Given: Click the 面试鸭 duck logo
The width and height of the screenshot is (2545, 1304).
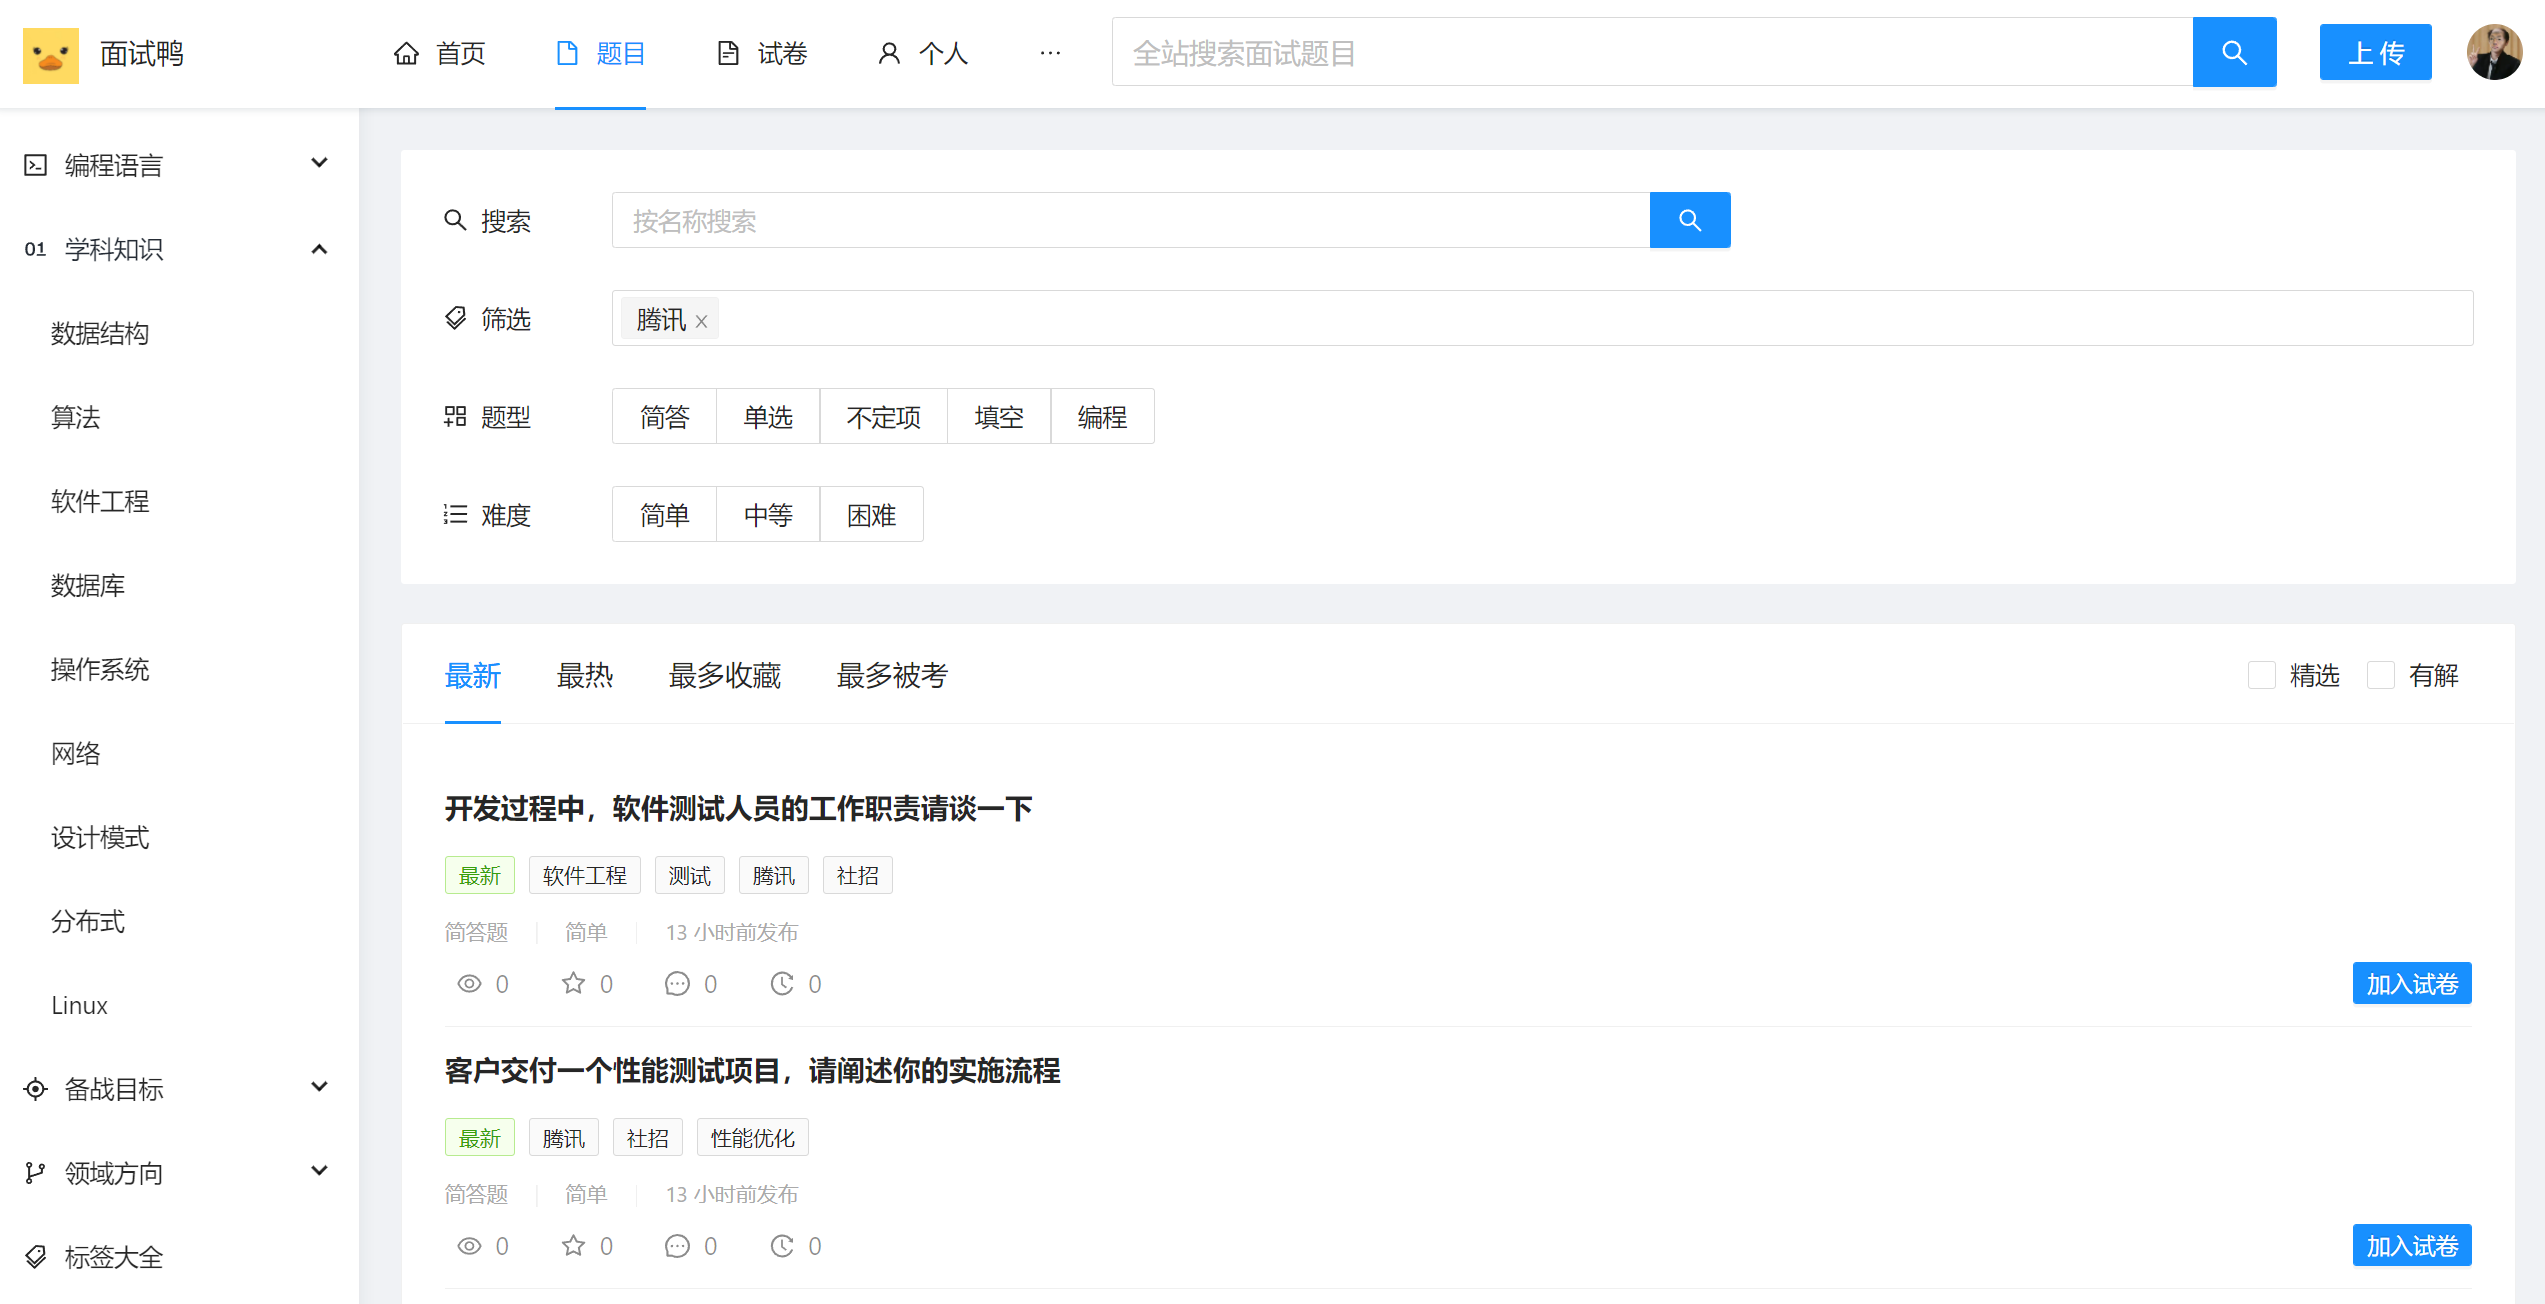Looking at the screenshot, I should [50, 54].
